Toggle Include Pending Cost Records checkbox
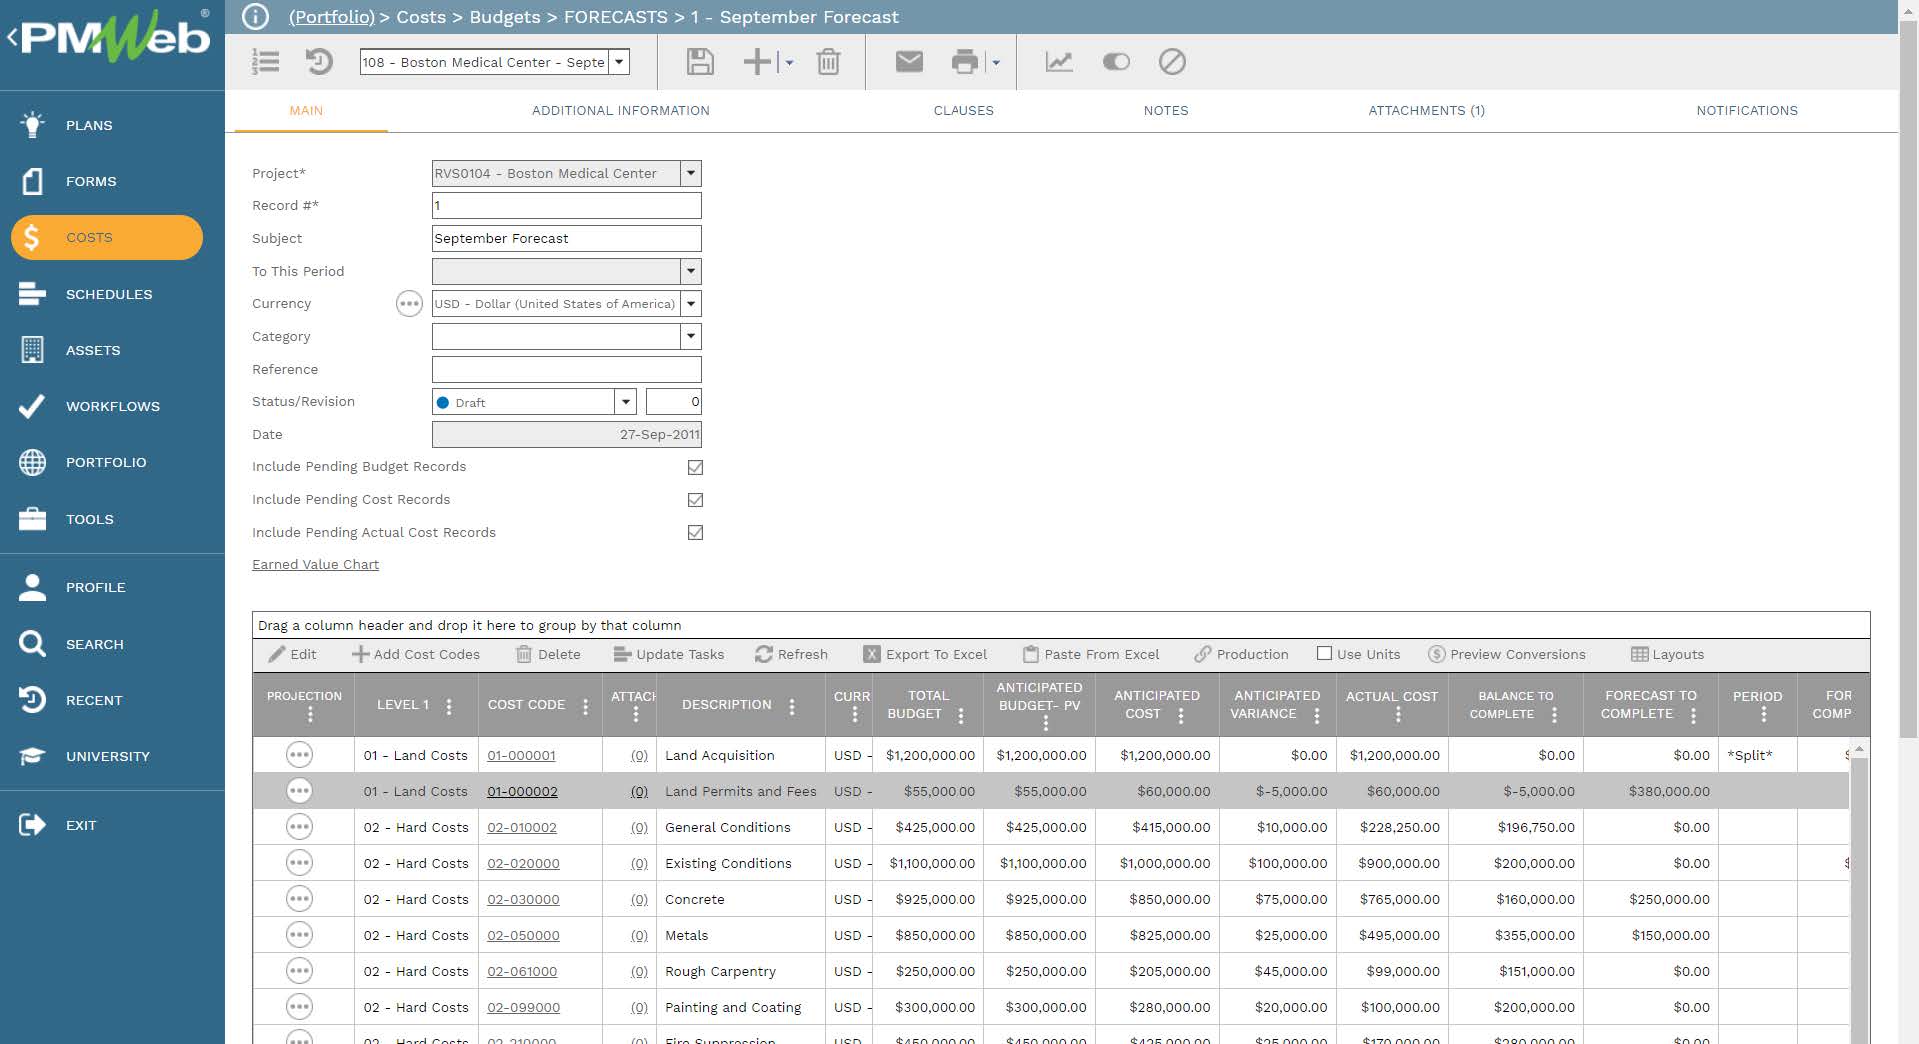 [695, 500]
